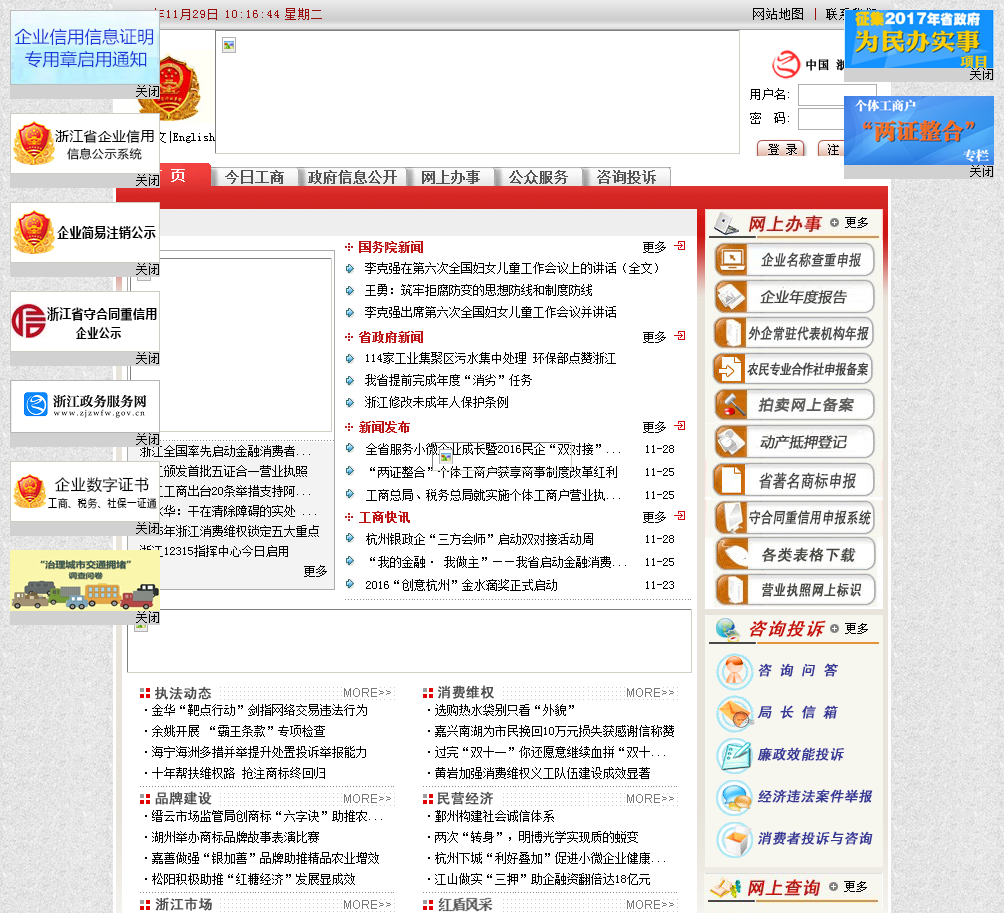The image size is (1004, 913).
Task: Open news 我省提前完成年度“消劣”任务
Action: click(448, 380)
